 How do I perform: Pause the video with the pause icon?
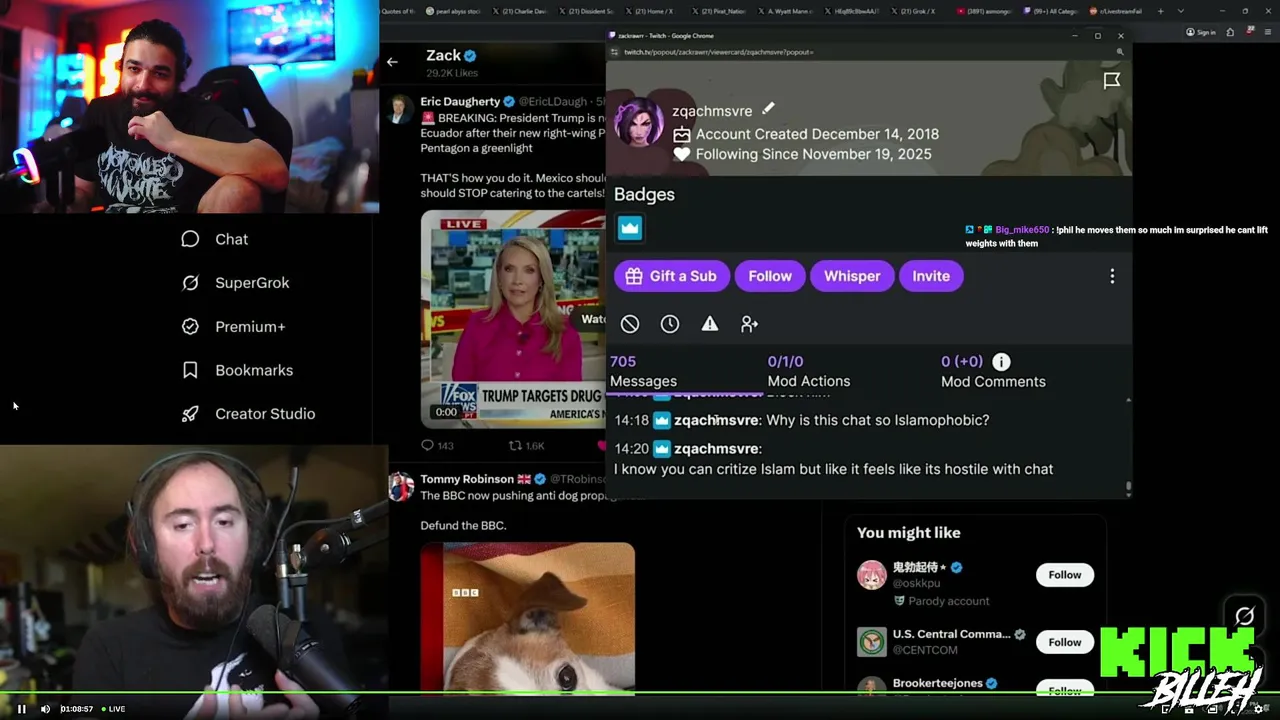pyautogui.click(x=21, y=709)
